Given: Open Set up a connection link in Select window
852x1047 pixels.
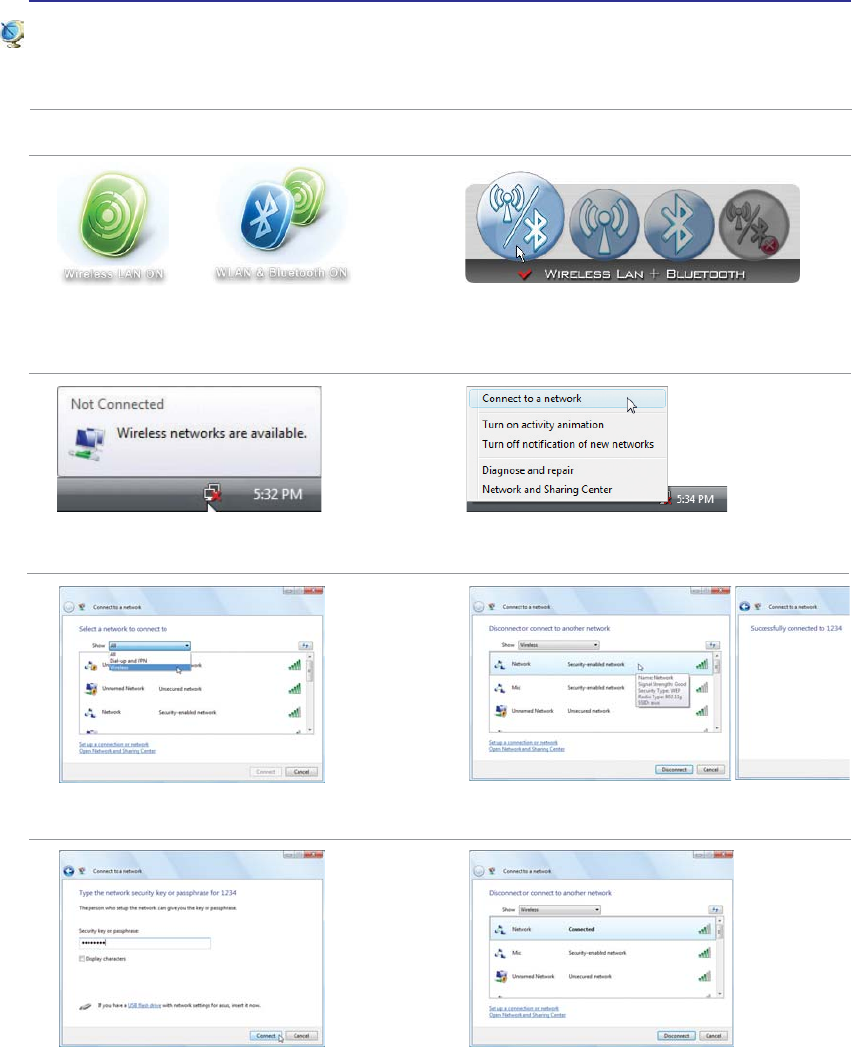Looking at the screenshot, I should coord(114,745).
